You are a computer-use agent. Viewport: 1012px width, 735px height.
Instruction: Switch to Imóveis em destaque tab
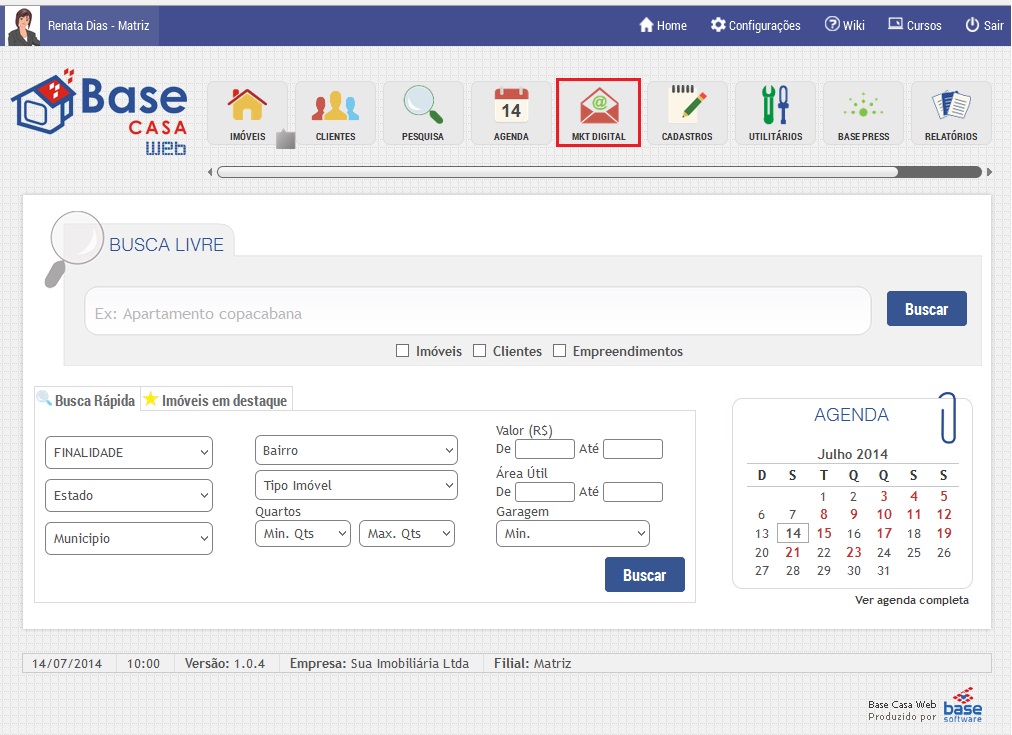click(x=216, y=400)
